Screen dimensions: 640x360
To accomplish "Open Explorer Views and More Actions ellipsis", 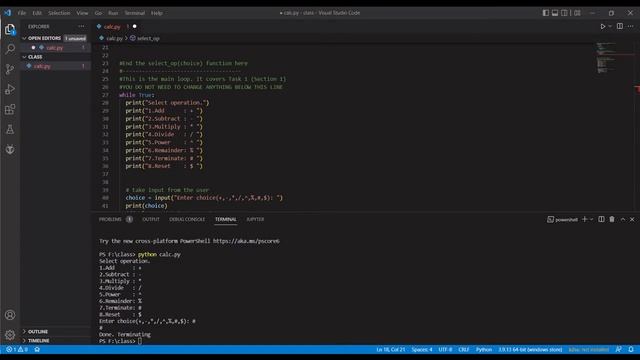I will pos(81,26).
